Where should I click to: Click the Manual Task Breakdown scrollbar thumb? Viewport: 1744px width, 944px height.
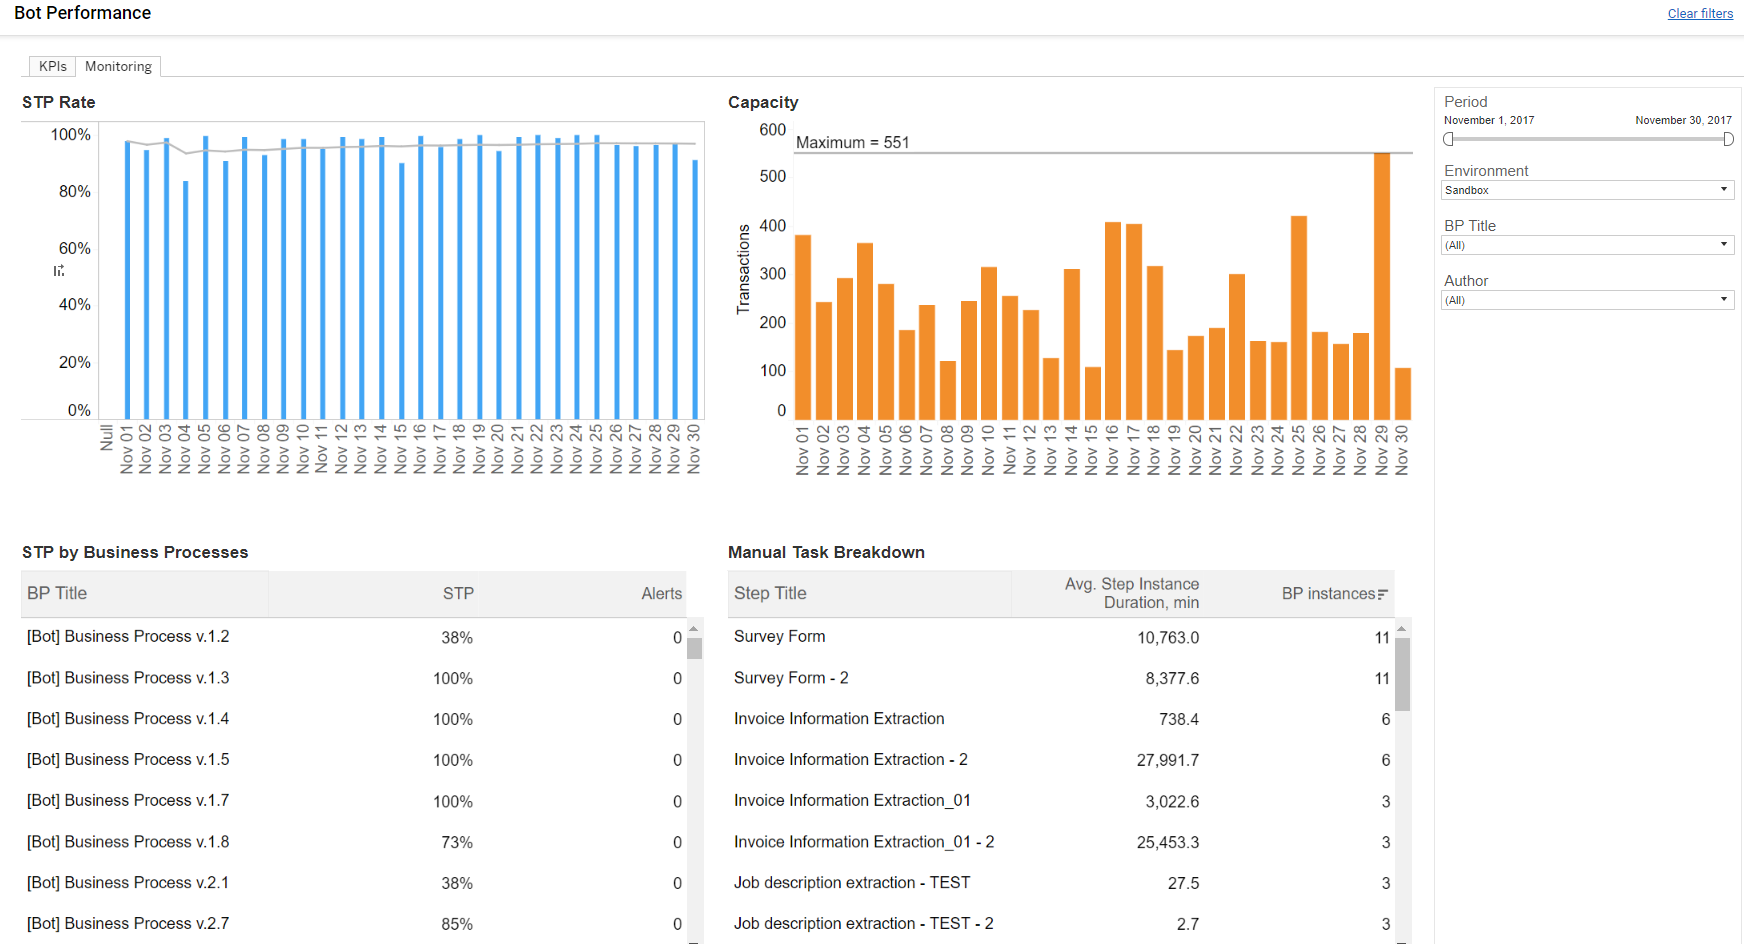[x=1402, y=674]
